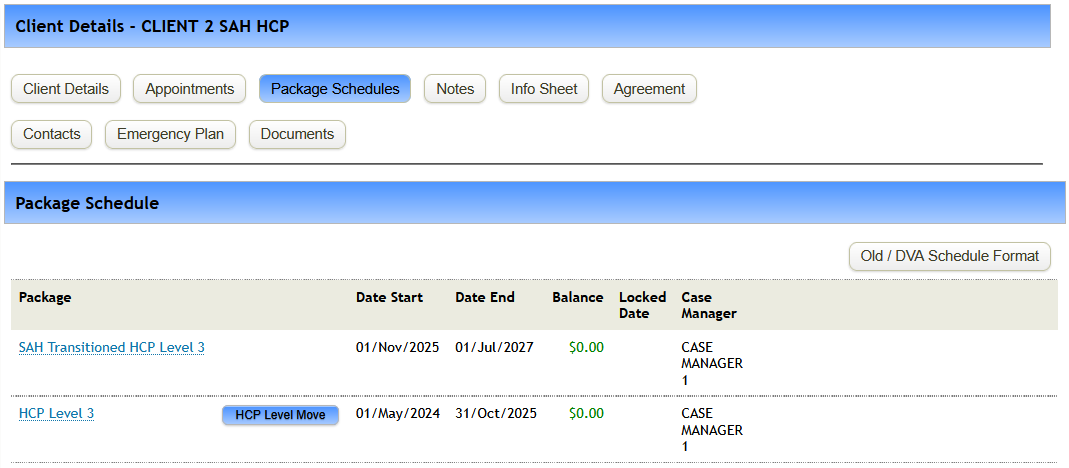This screenshot has width=1069, height=468.
Task: Select the 01/May/2024 start date cell
Action: point(398,413)
